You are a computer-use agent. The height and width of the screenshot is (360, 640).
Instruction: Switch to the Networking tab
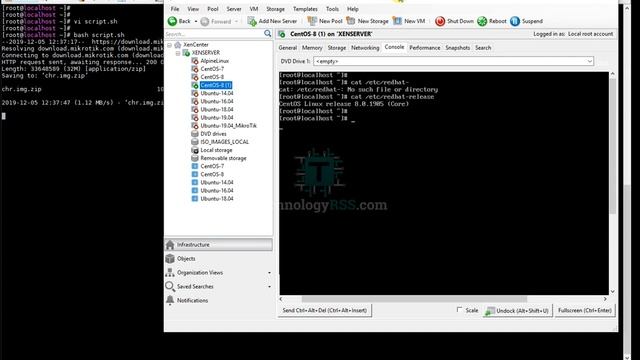coord(365,48)
